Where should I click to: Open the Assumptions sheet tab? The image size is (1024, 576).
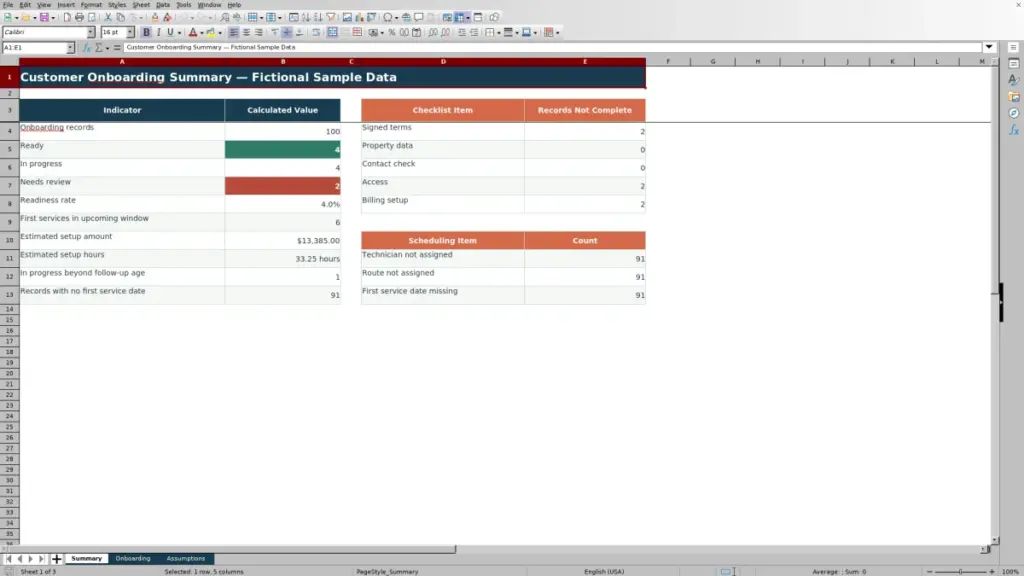[x=185, y=558]
